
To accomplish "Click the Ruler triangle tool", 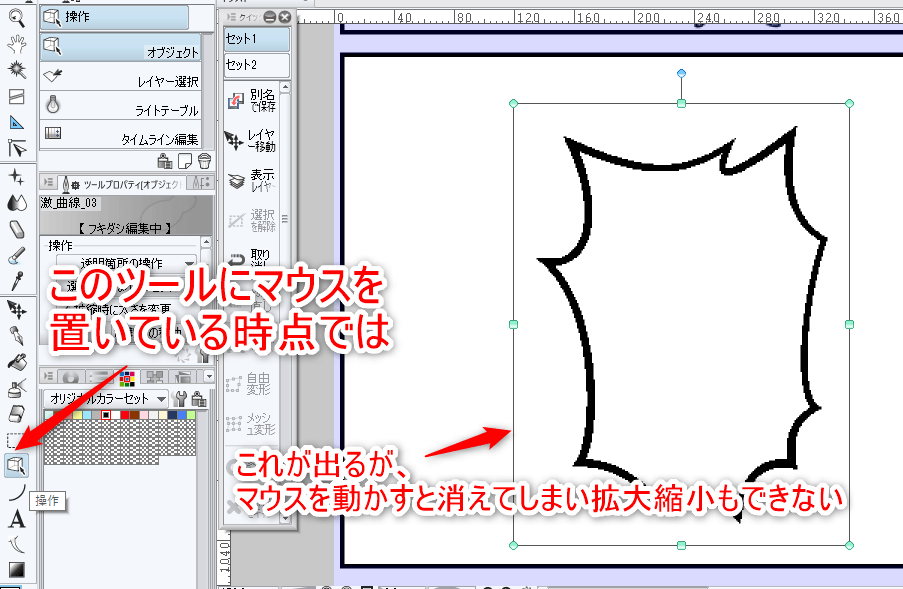I will click(16, 123).
